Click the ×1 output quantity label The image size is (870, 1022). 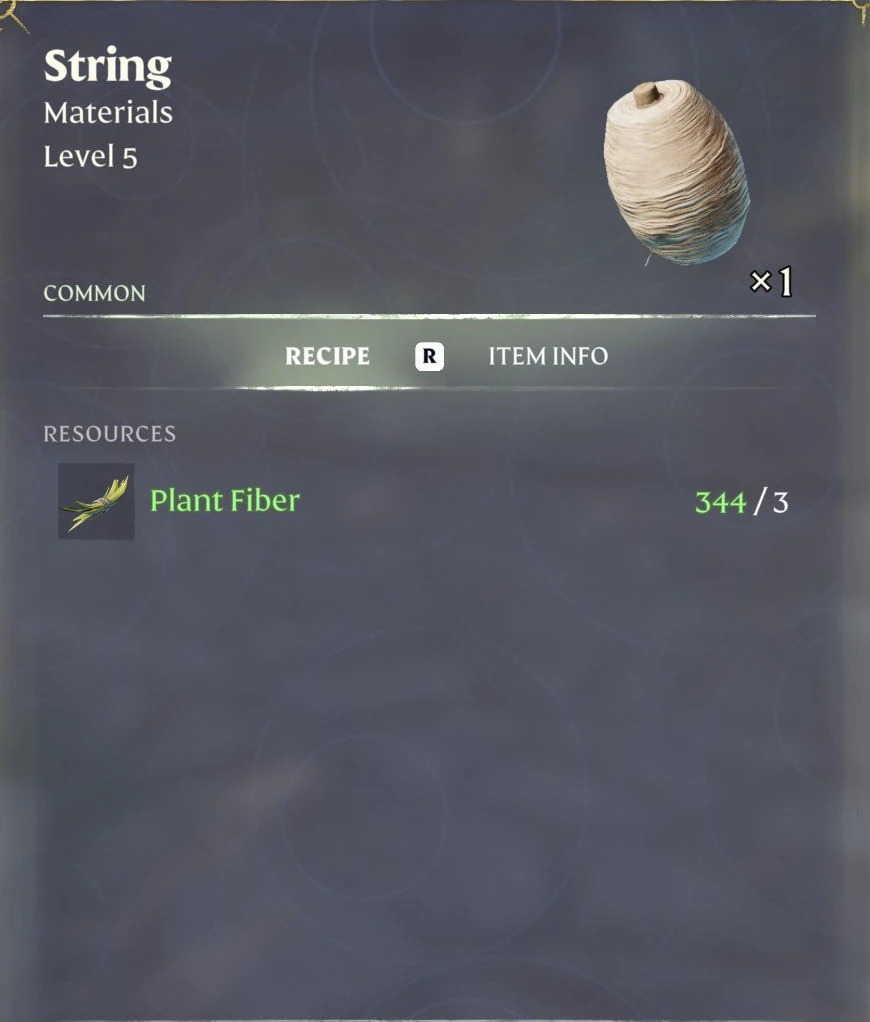coord(771,282)
